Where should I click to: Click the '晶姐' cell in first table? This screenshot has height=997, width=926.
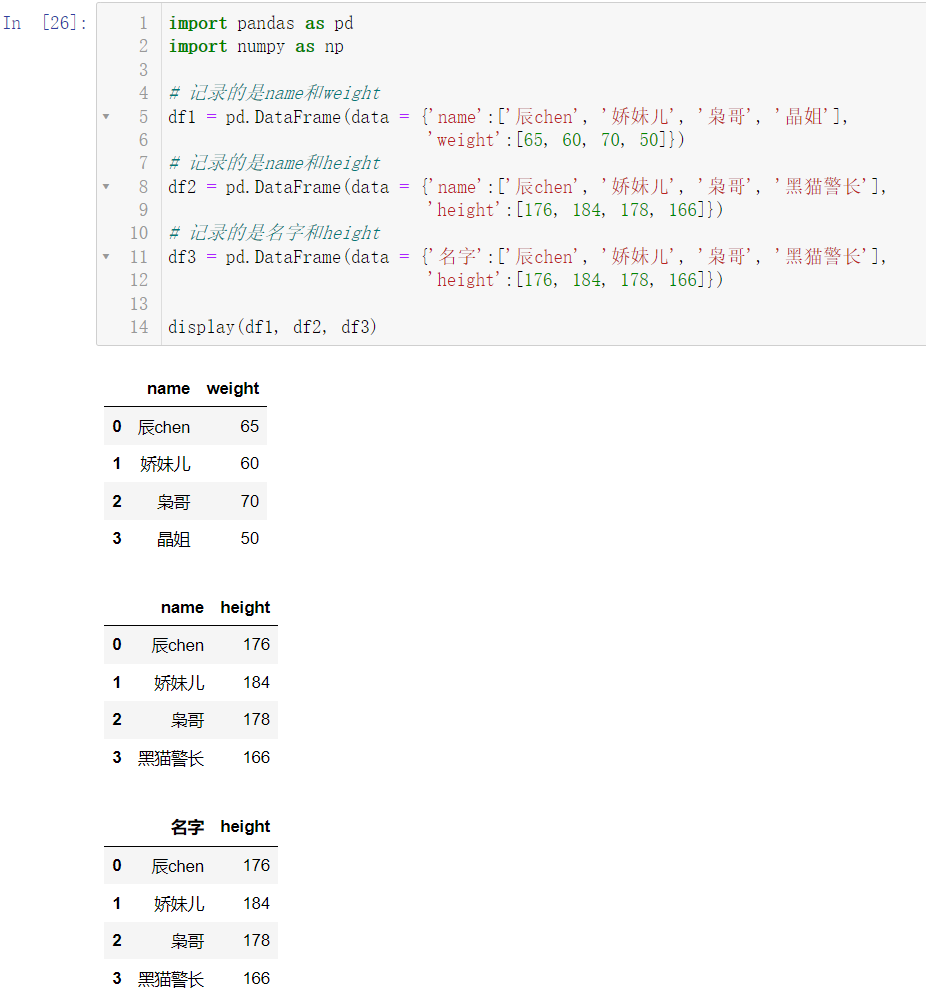coord(174,539)
